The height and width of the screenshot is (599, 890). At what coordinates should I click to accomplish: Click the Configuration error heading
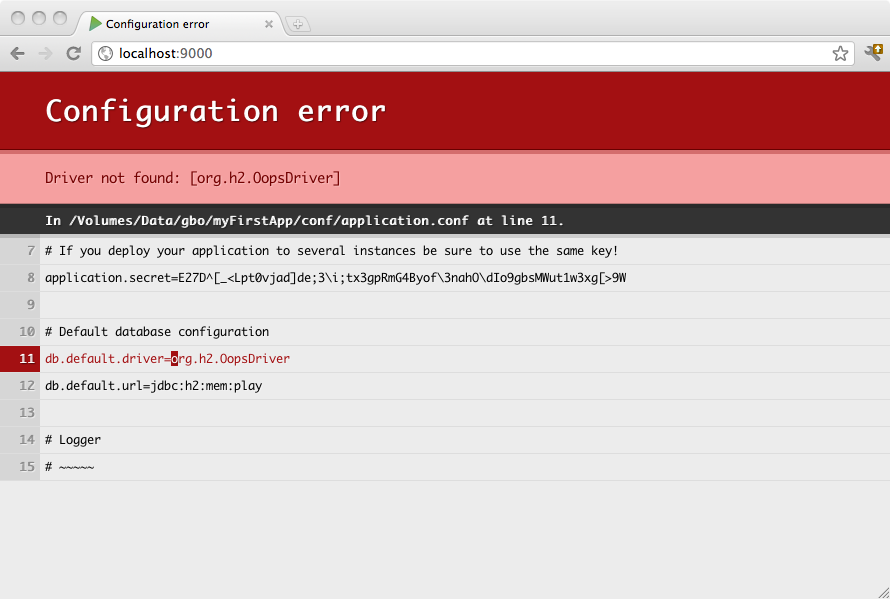[x=215, y=111]
